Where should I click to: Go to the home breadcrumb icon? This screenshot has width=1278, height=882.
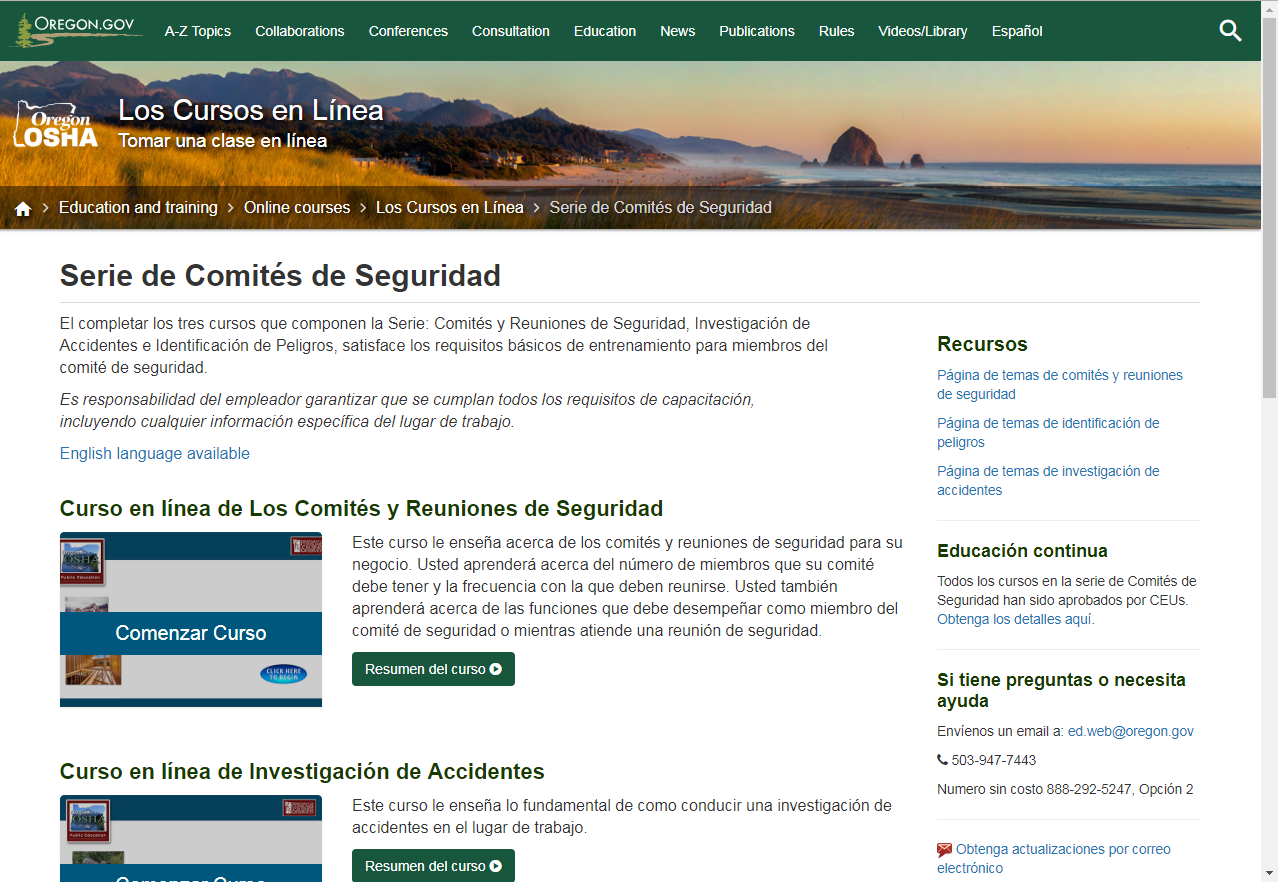pos(23,209)
